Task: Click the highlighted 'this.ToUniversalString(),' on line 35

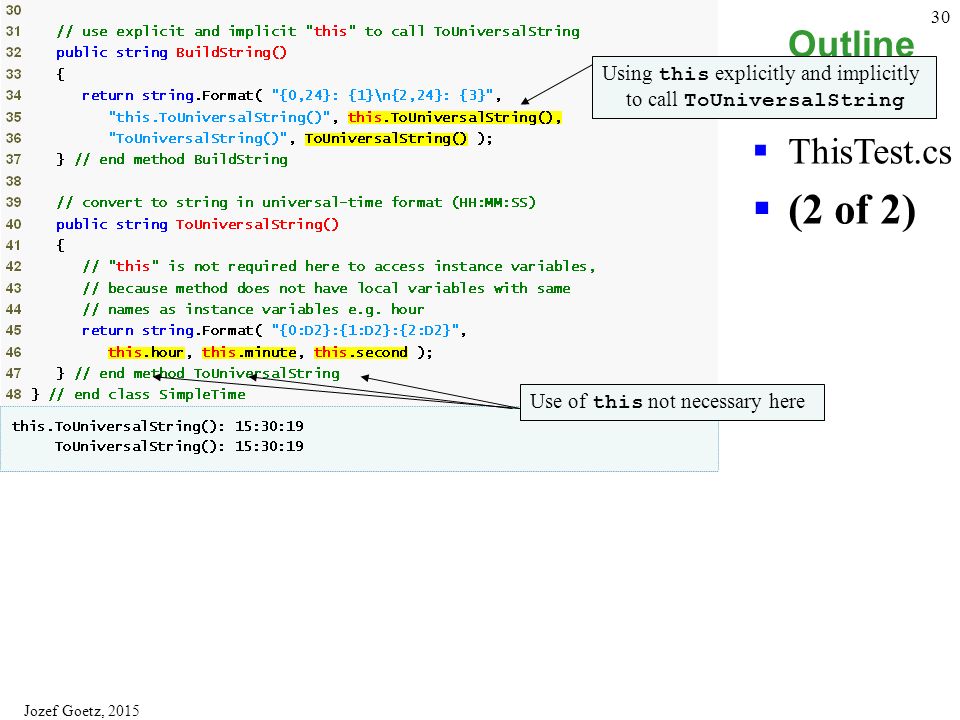Action: [x=454, y=117]
